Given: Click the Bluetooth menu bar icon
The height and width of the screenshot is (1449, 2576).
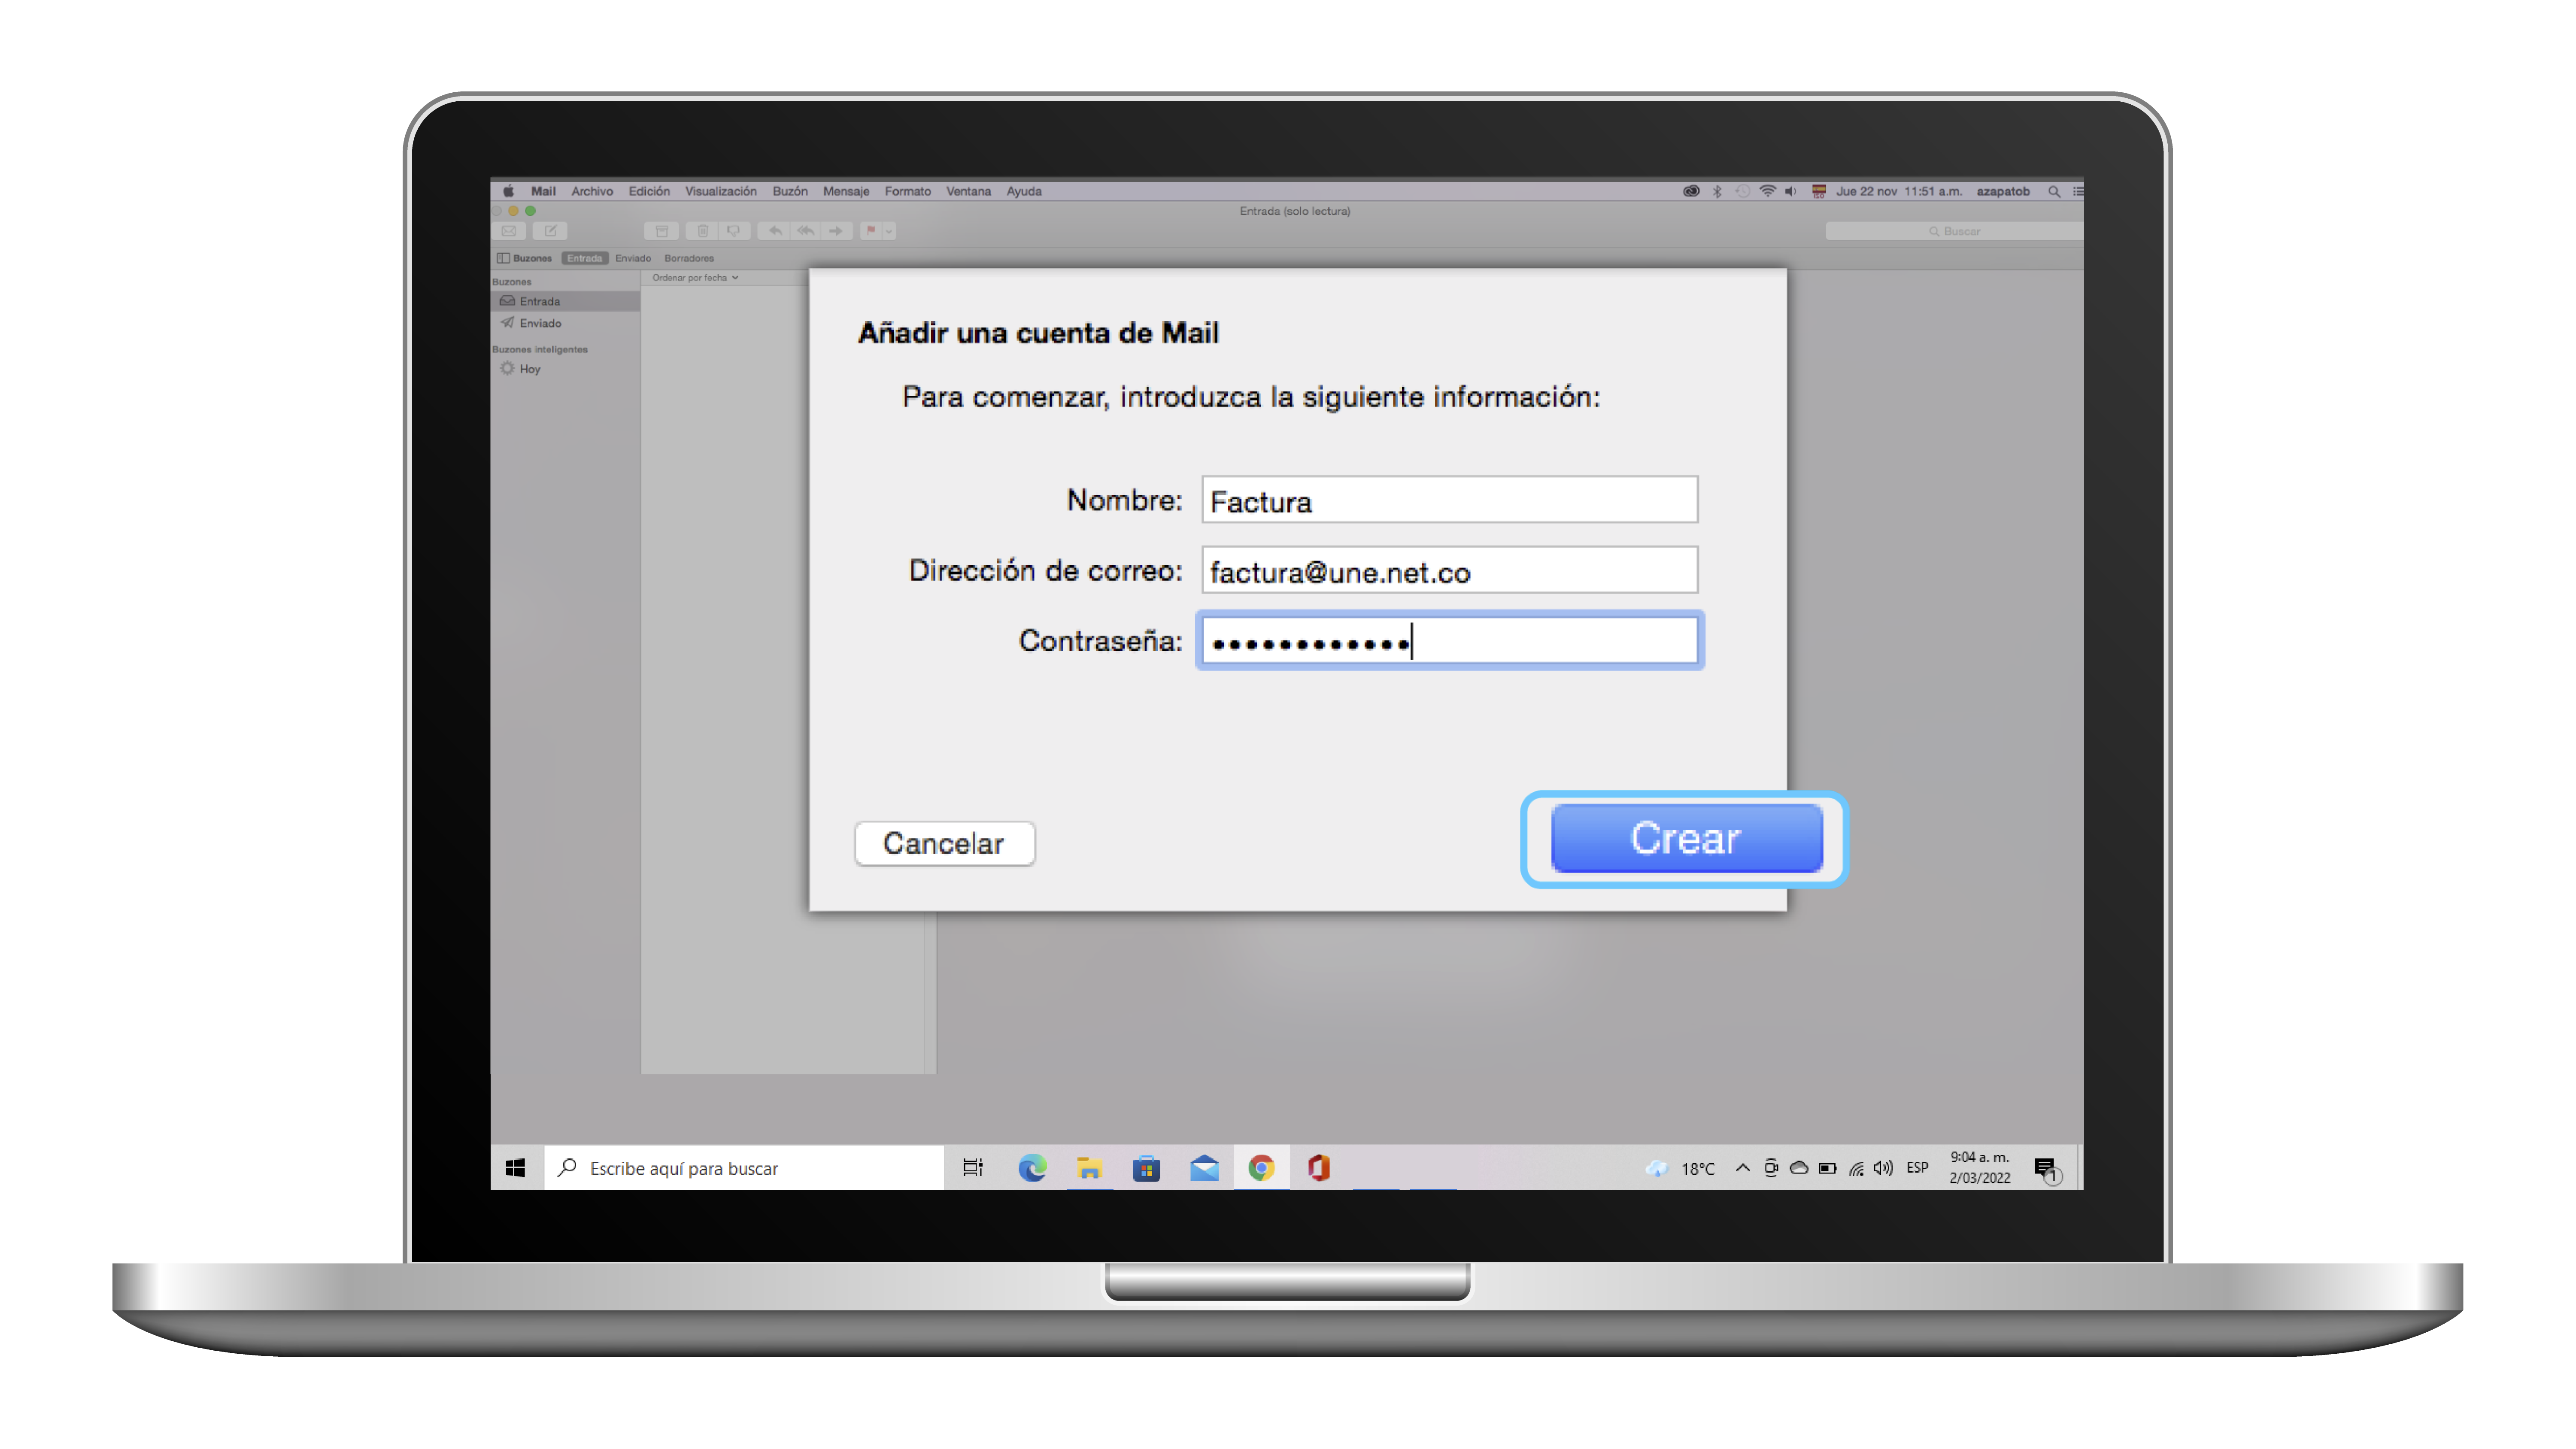Looking at the screenshot, I should click(x=1717, y=191).
